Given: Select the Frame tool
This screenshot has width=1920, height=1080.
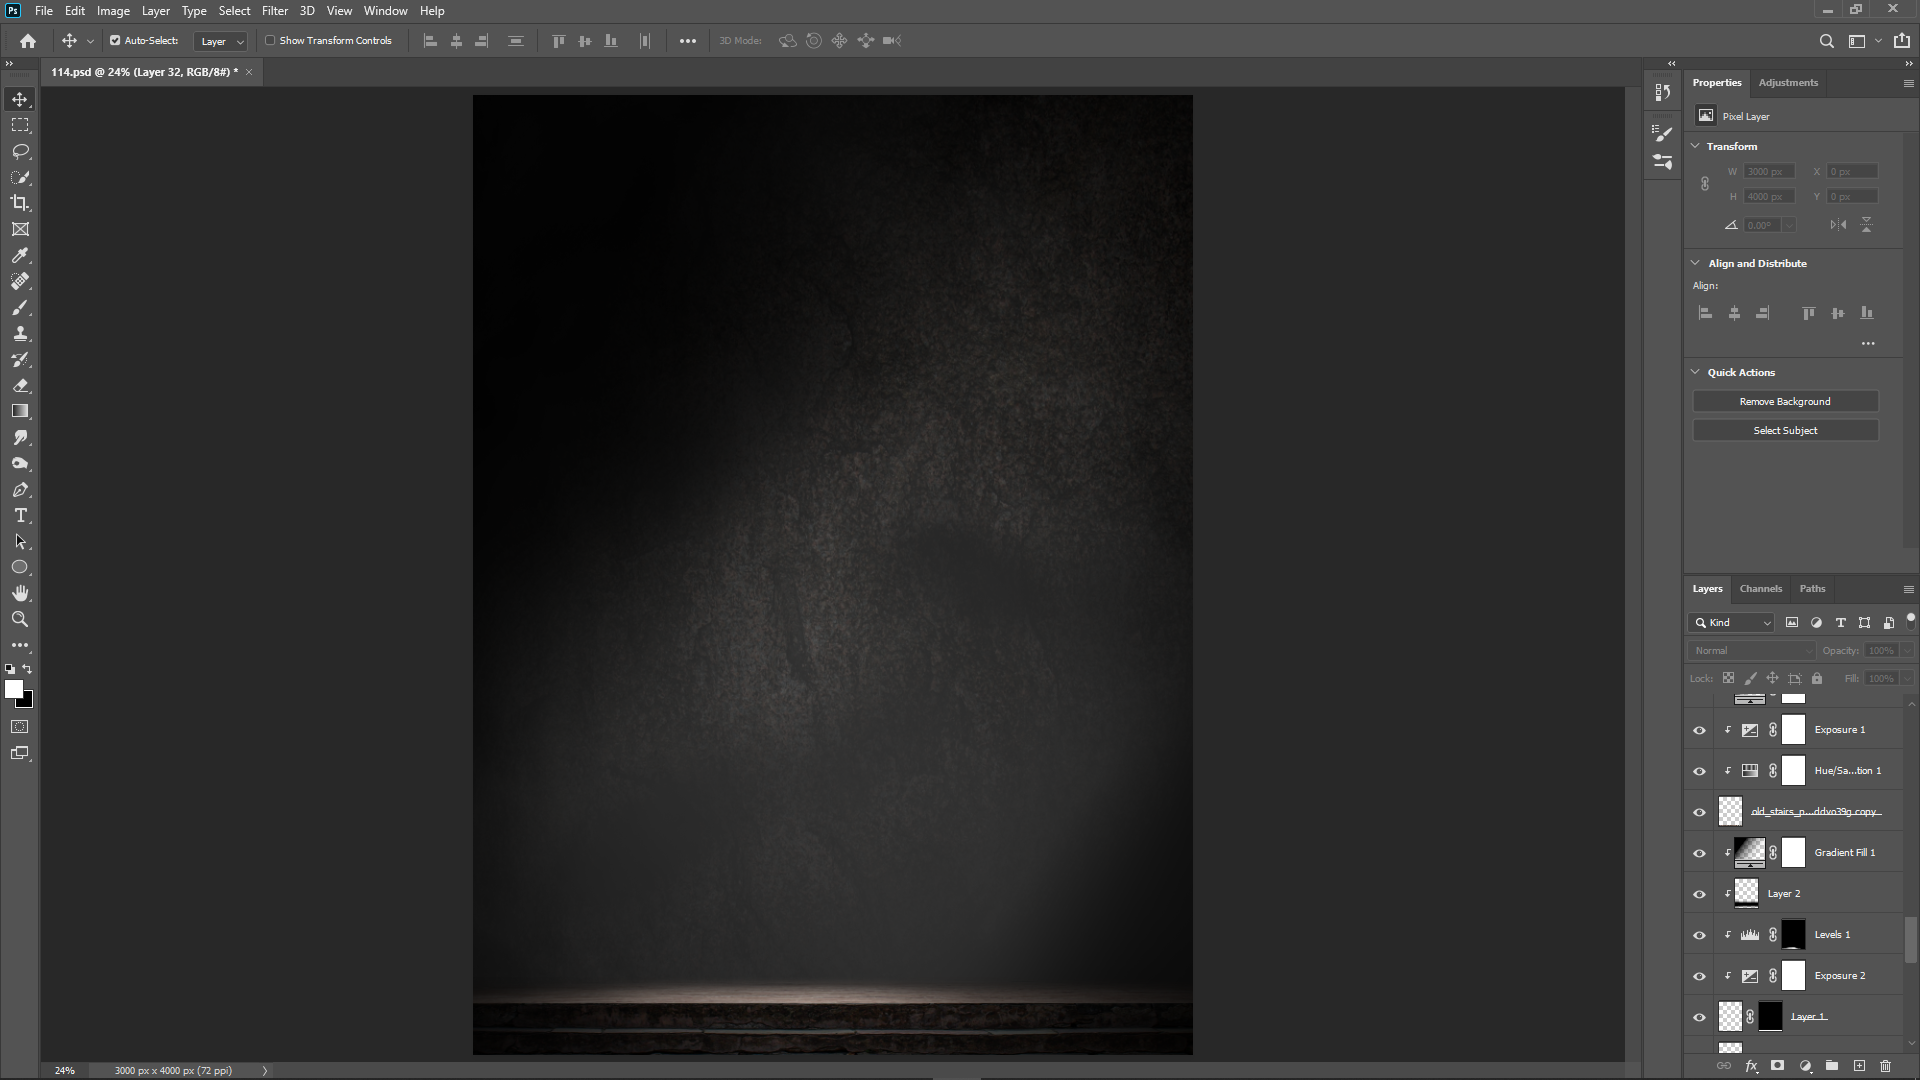Looking at the screenshot, I should click(20, 229).
